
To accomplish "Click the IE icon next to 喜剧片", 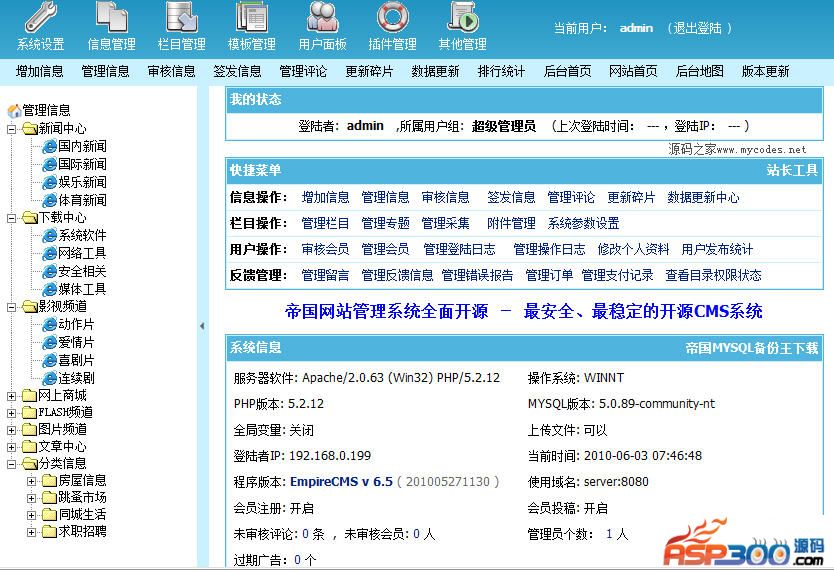I will coord(49,360).
